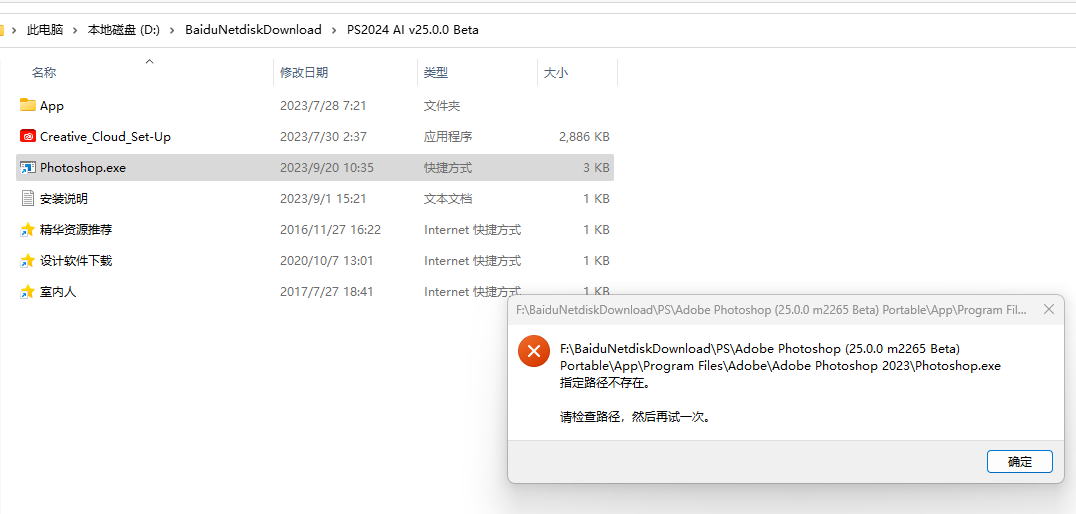Select the App folder name
Image resolution: width=1076 pixels, height=514 pixels.
pyautogui.click(x=51, y=106)
